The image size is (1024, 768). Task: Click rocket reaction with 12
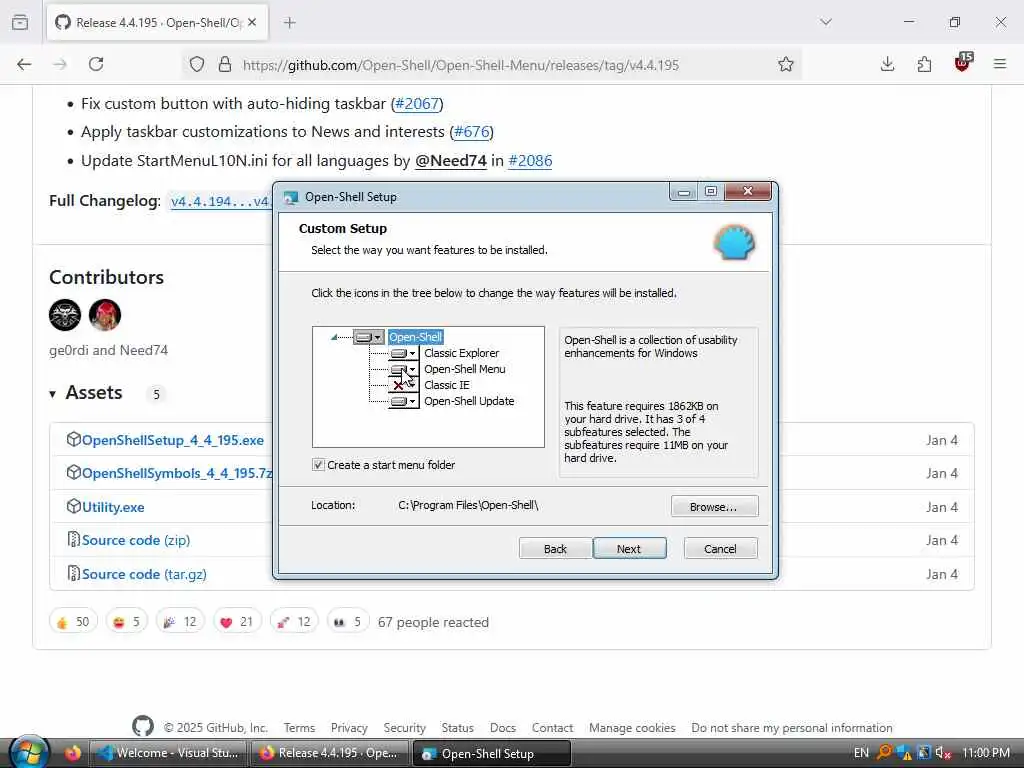pyautogui.click(x=294, y=622)
